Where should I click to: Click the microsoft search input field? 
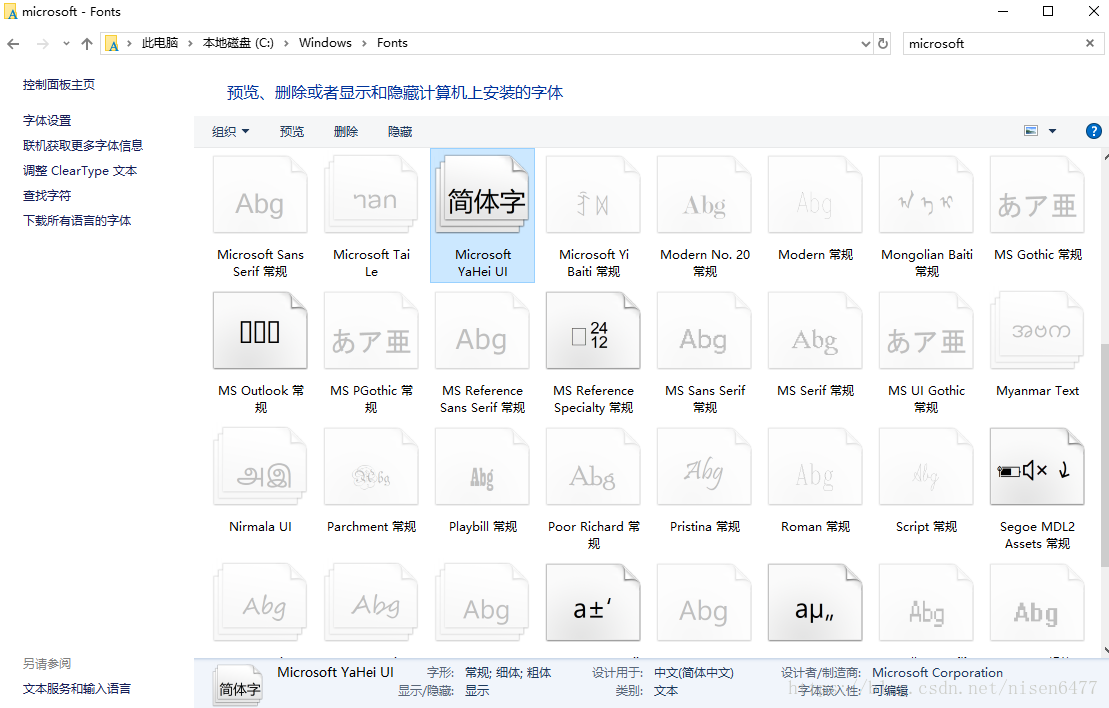click(994, 44)
